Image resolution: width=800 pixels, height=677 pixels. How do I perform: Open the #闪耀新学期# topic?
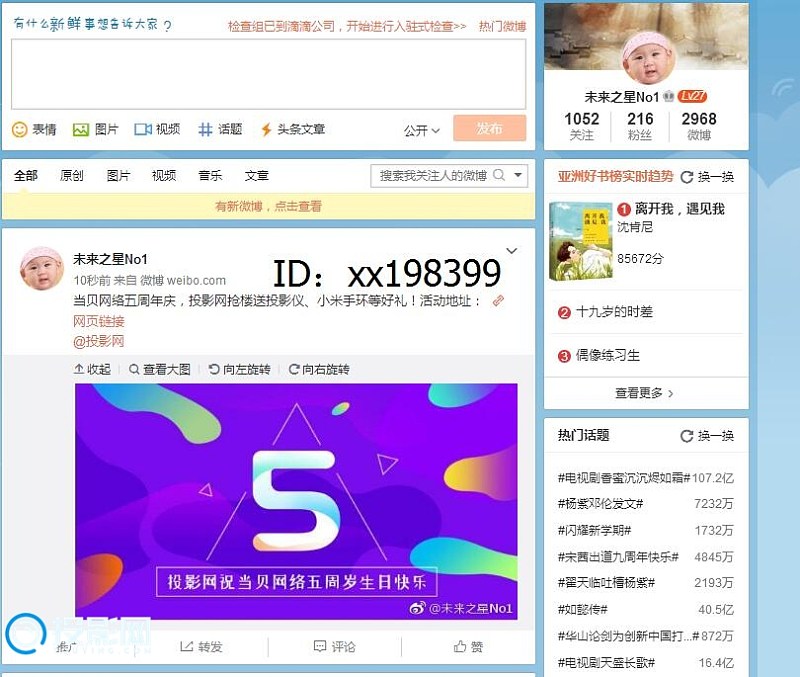[594, 531]
